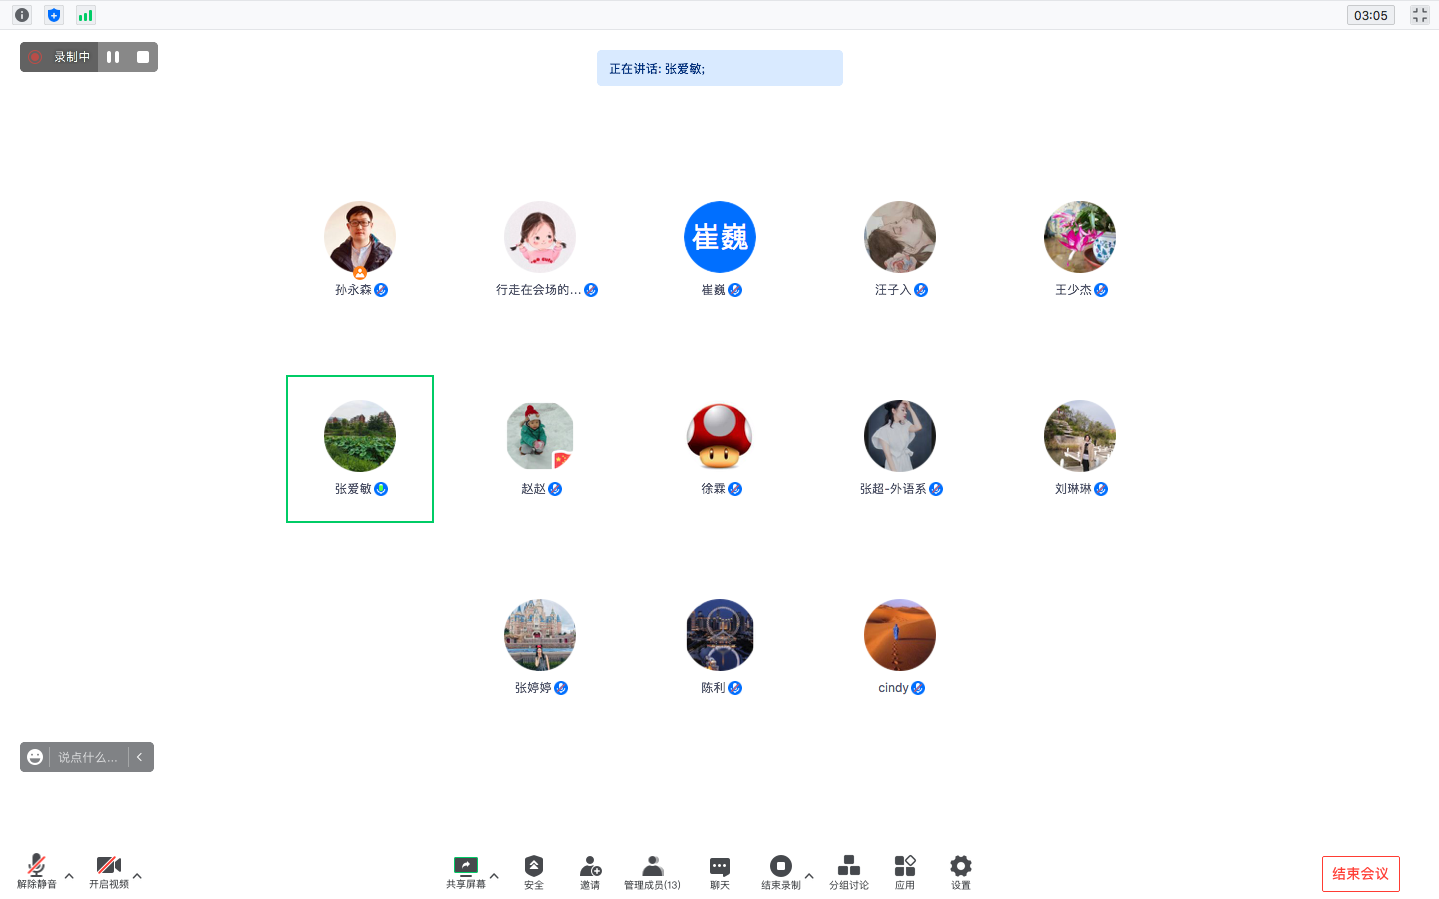Open the Security (安全) menu
This screenshot has width=1439, height=899.
[x=534, y=871]
